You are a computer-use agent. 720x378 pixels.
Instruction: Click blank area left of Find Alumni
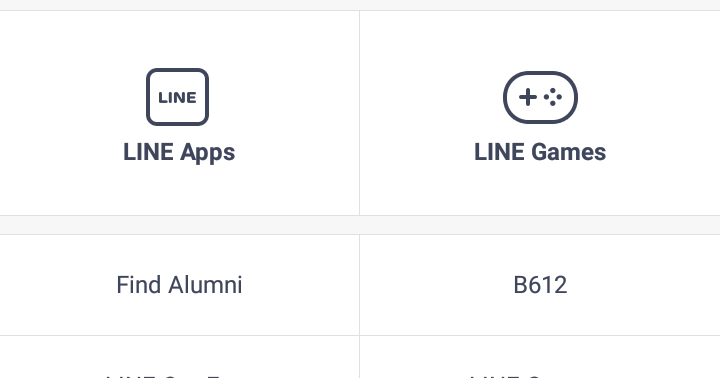click(x=55, y=285)
